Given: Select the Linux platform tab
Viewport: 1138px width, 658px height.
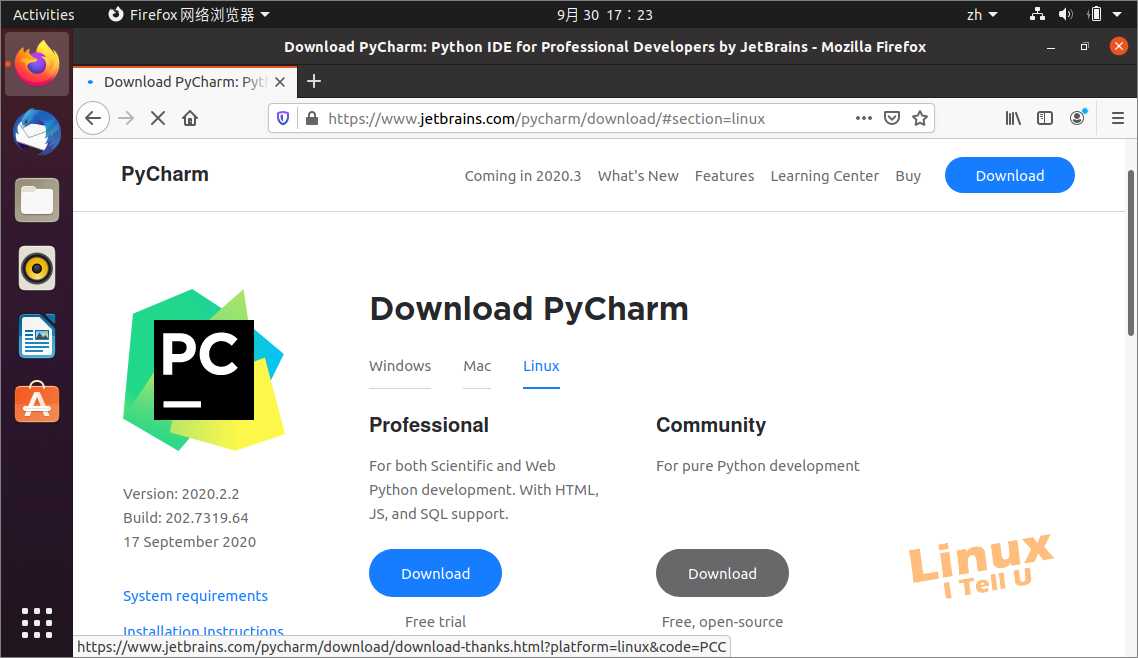Looking at the screenshot, I should pos(541,366).
